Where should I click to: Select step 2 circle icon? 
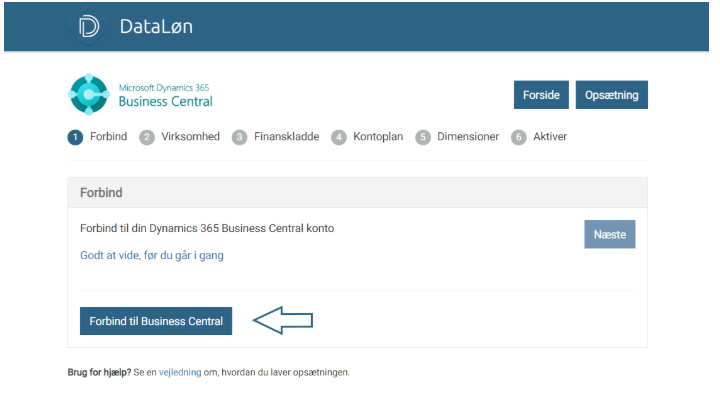pyautogui.click(x=147, y=137)
